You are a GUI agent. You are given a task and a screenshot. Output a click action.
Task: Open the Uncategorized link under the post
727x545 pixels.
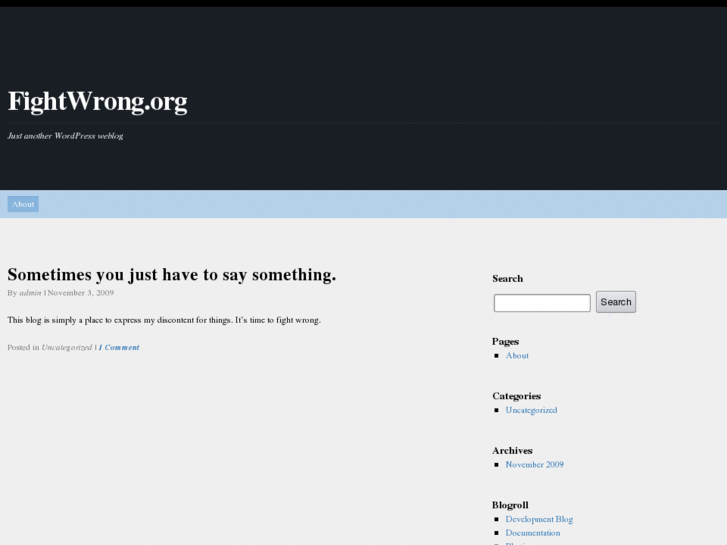[67, 347]
